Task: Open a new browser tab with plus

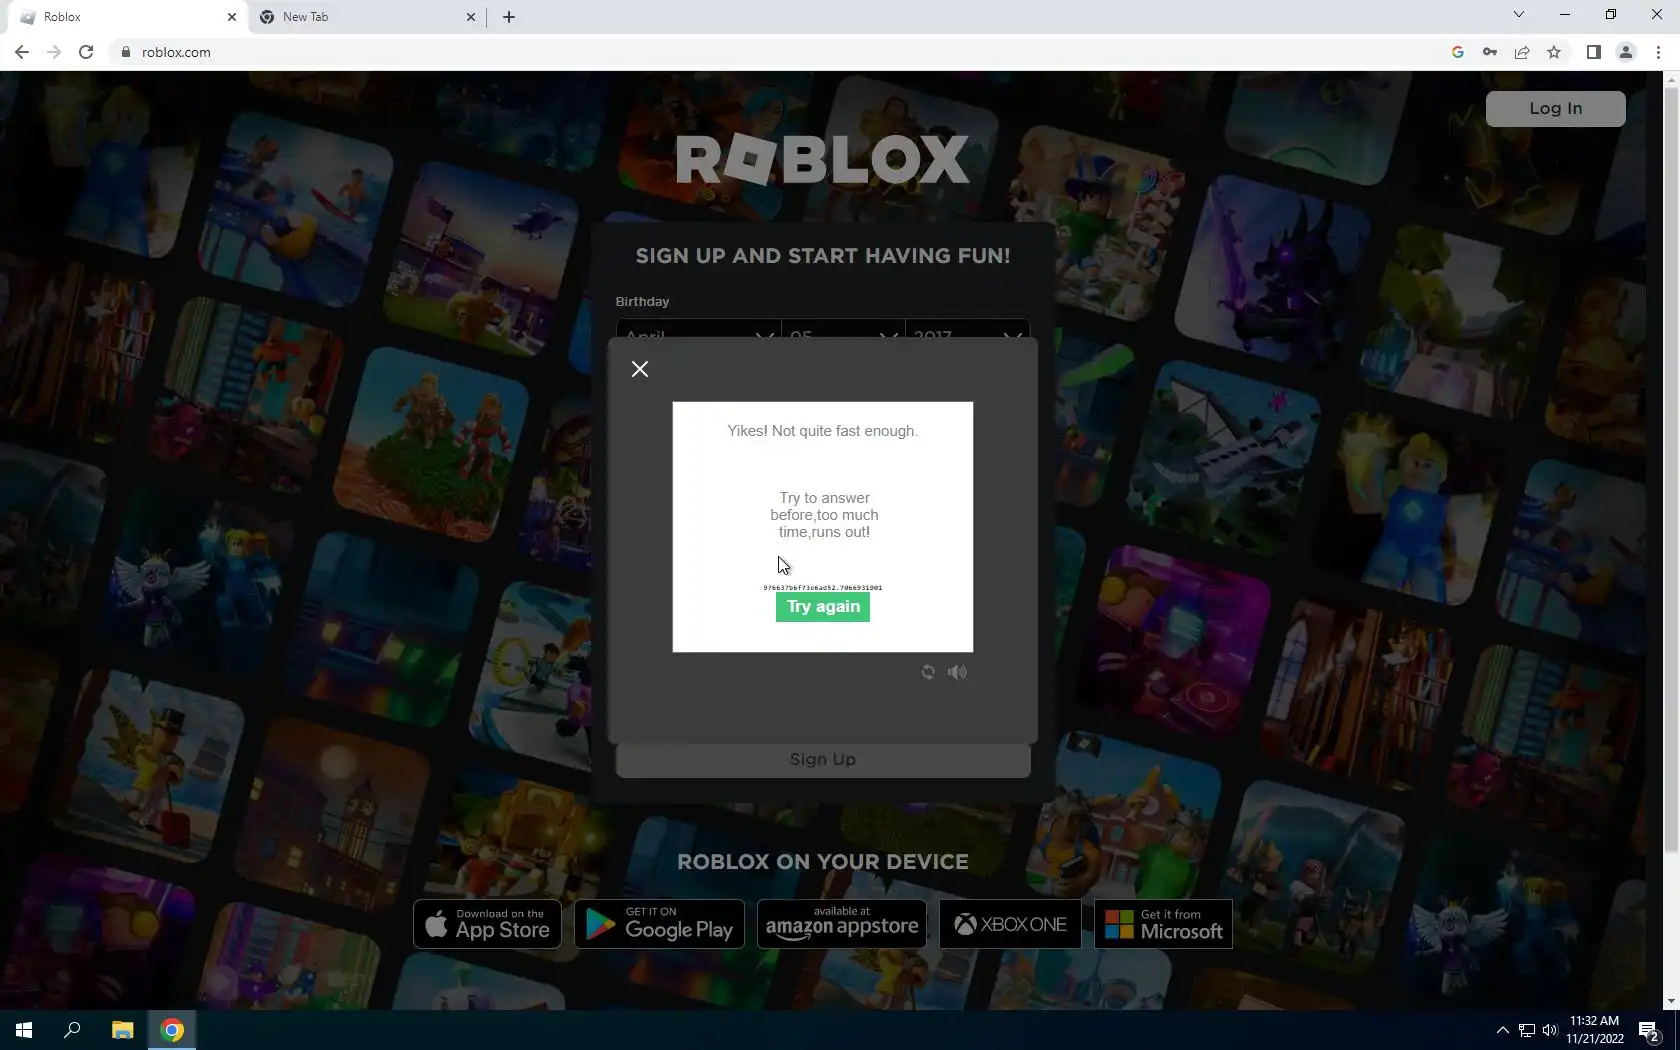Action: pyautogui.click(x=509, y=17)
